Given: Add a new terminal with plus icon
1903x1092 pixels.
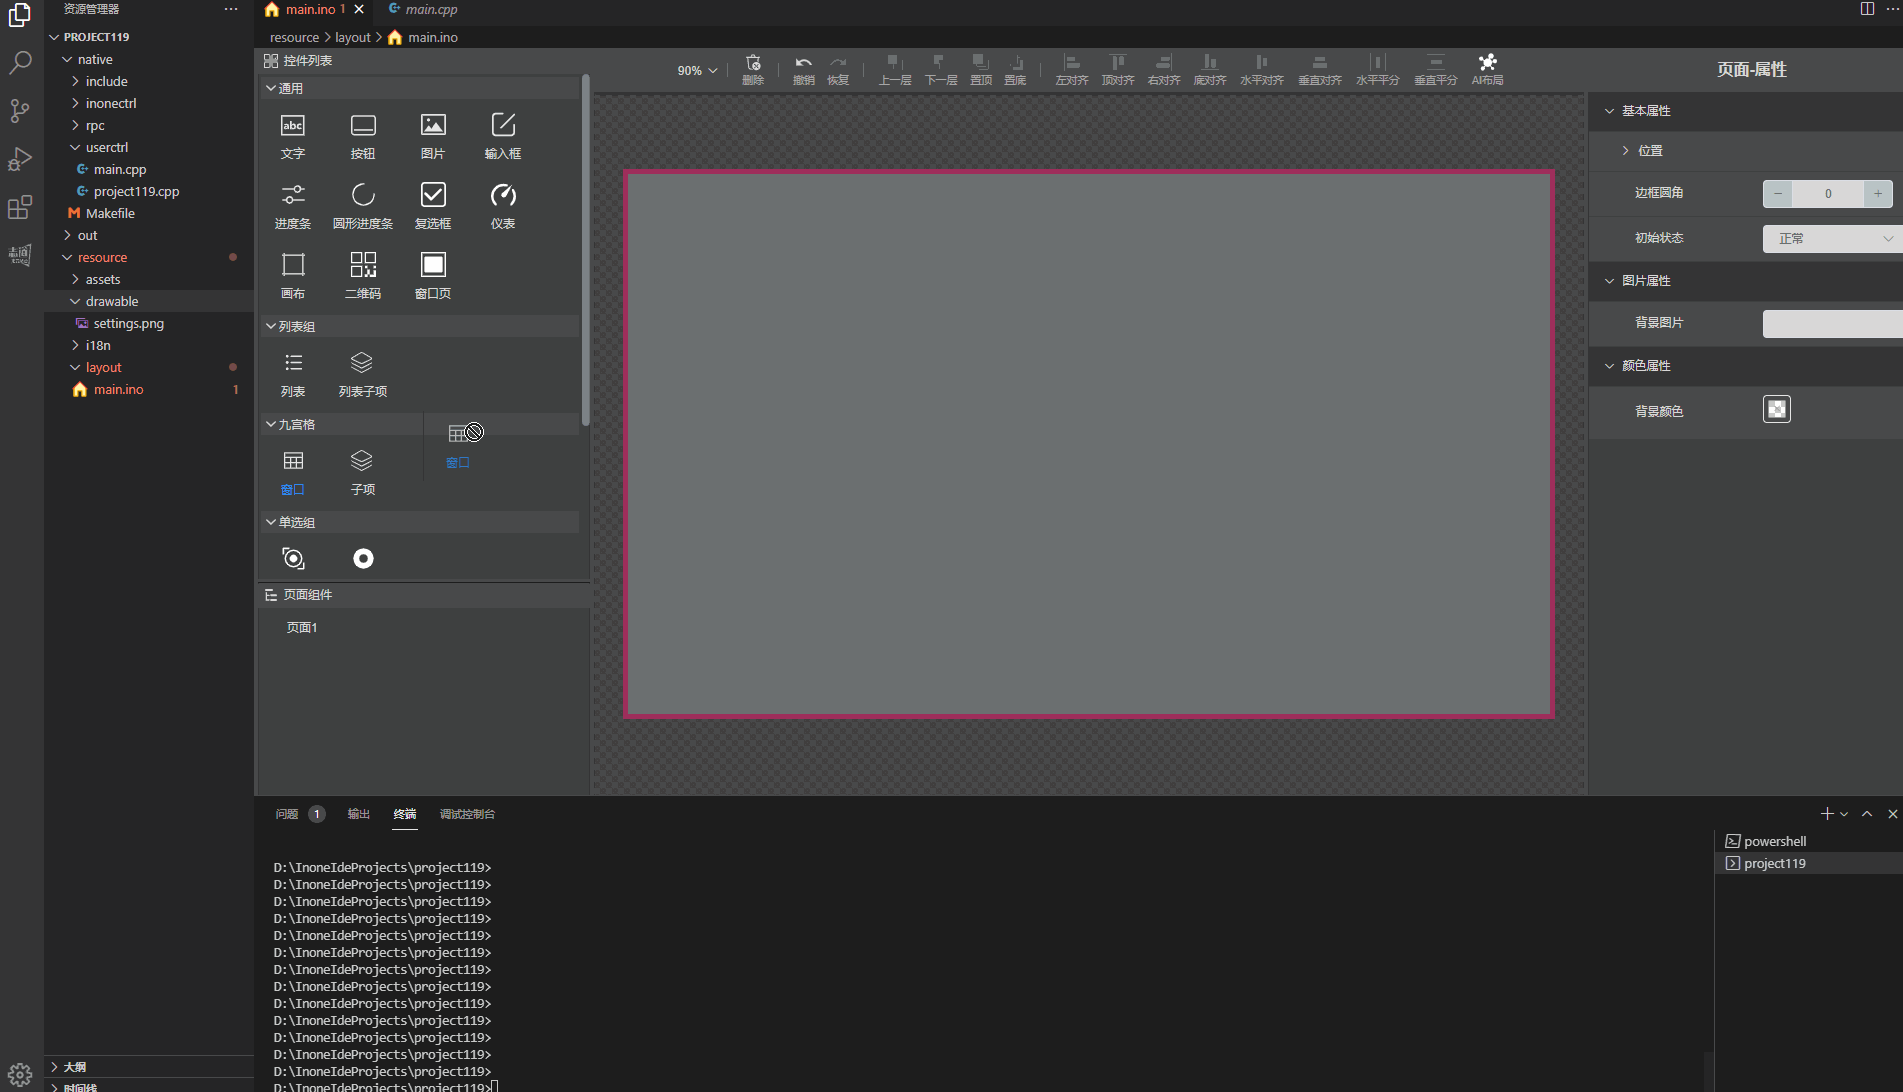Looking at the screenshot, I should tap(1827, 814).
